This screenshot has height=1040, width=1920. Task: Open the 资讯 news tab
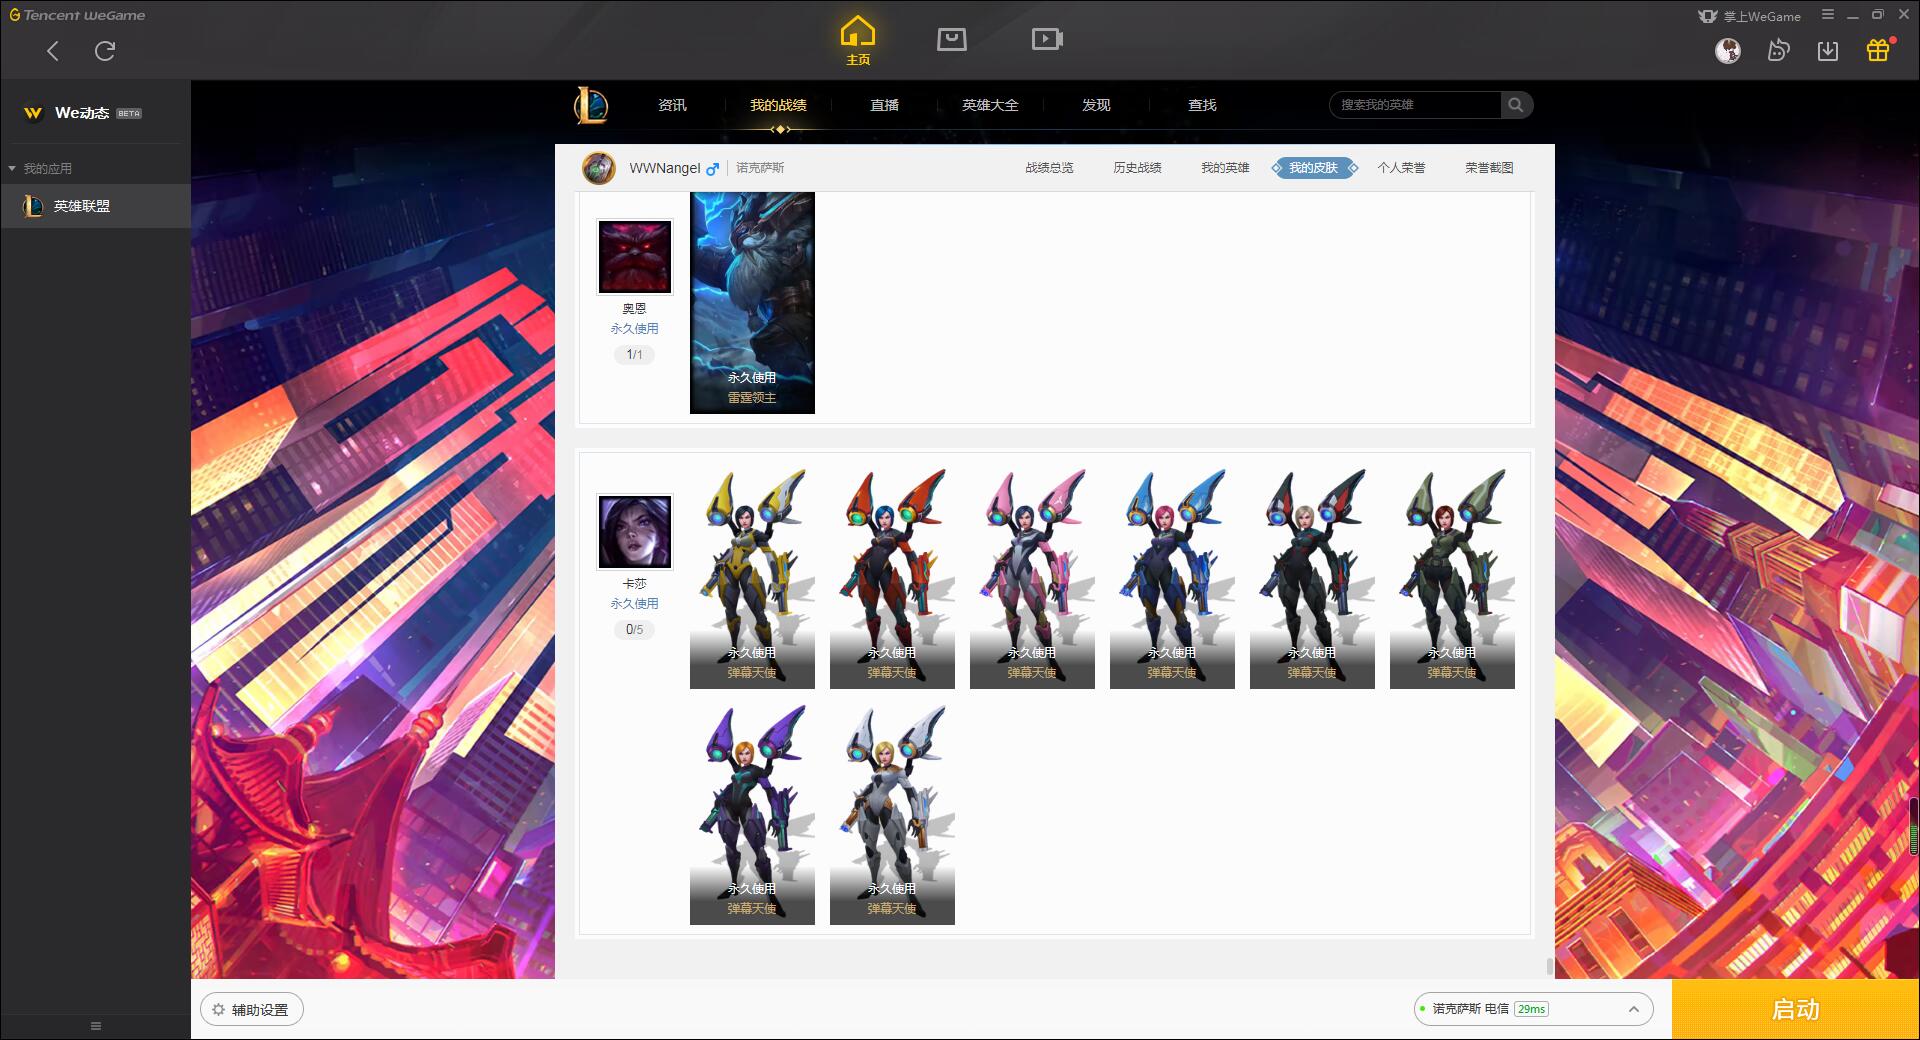pos(672,105)
